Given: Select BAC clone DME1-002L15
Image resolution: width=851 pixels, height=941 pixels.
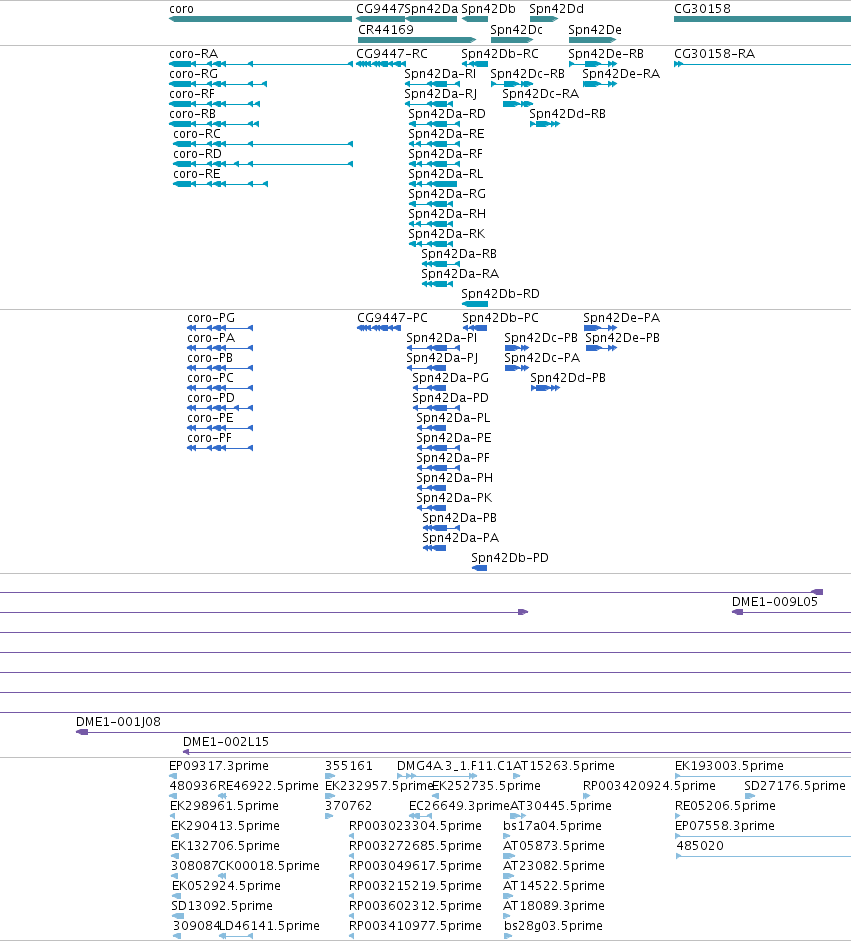Looking at the screenshot, I should point(517,752).
